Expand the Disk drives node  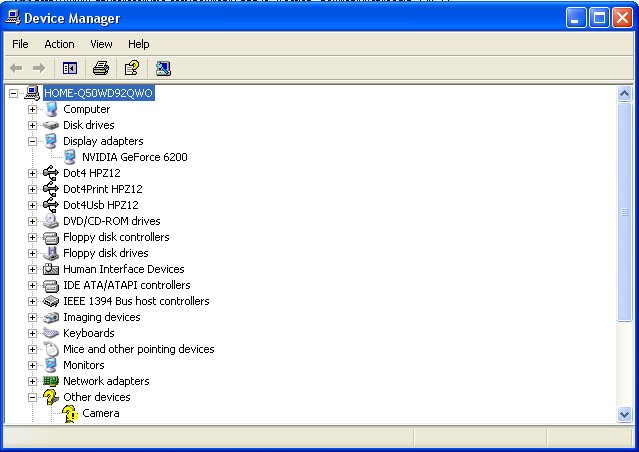(x=32, y=125)
